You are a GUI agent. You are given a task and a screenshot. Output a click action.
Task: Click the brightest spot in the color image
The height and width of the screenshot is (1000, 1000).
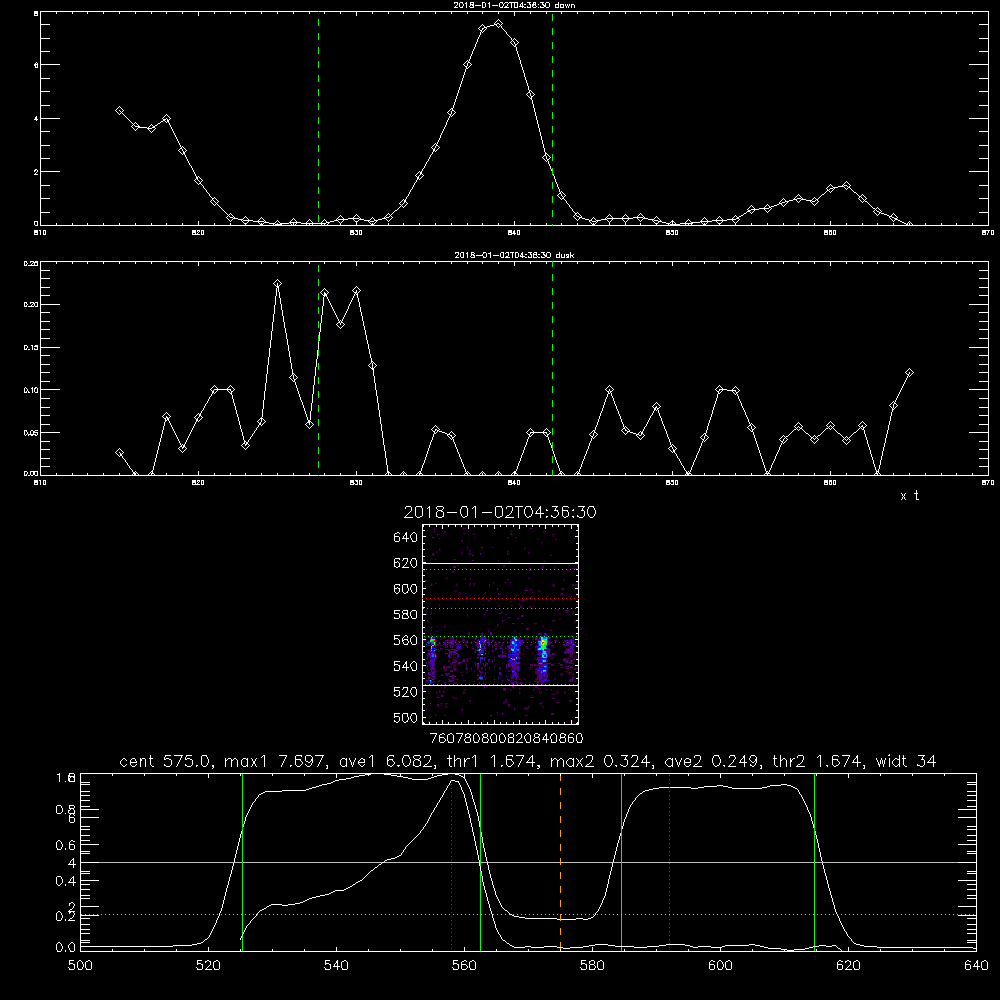click(x=543, y=643)
